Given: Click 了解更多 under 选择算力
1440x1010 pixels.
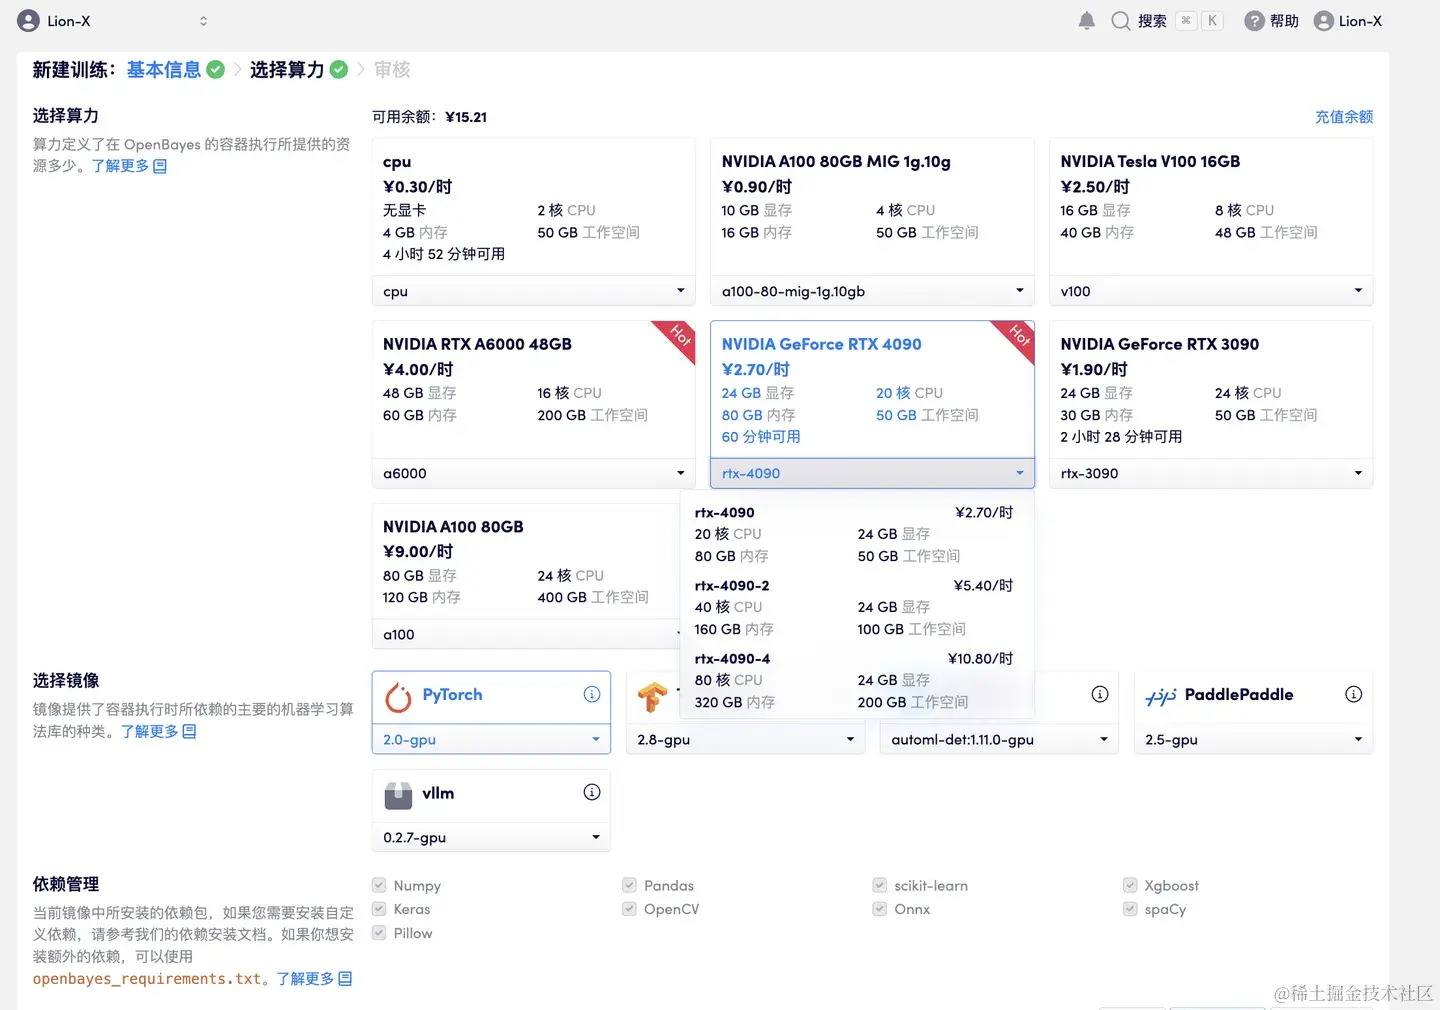Looking at the screenshot, I should pos(120,166).
